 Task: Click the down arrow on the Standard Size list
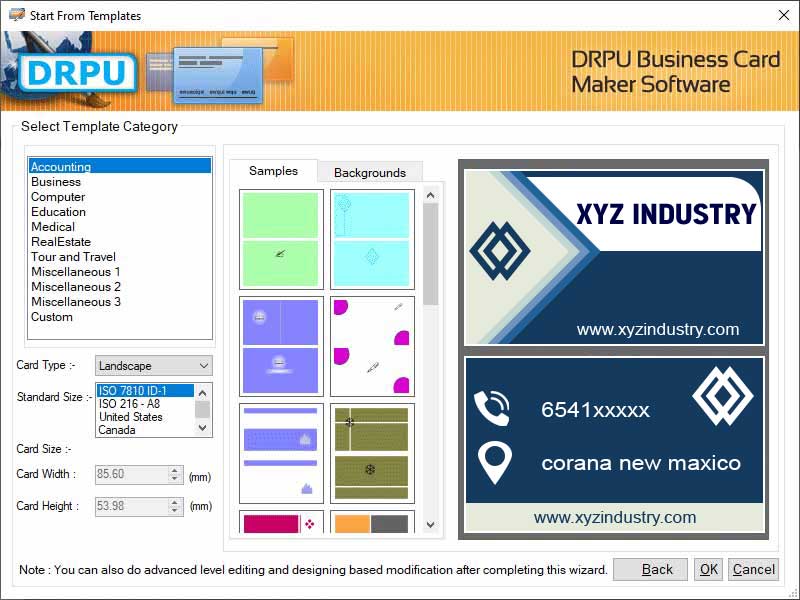pos(202,428)
